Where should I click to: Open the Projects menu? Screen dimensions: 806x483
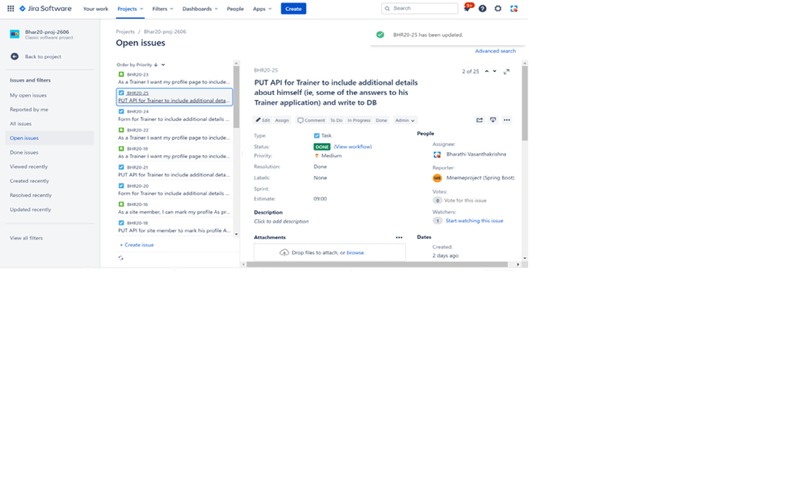pos(130,9)
